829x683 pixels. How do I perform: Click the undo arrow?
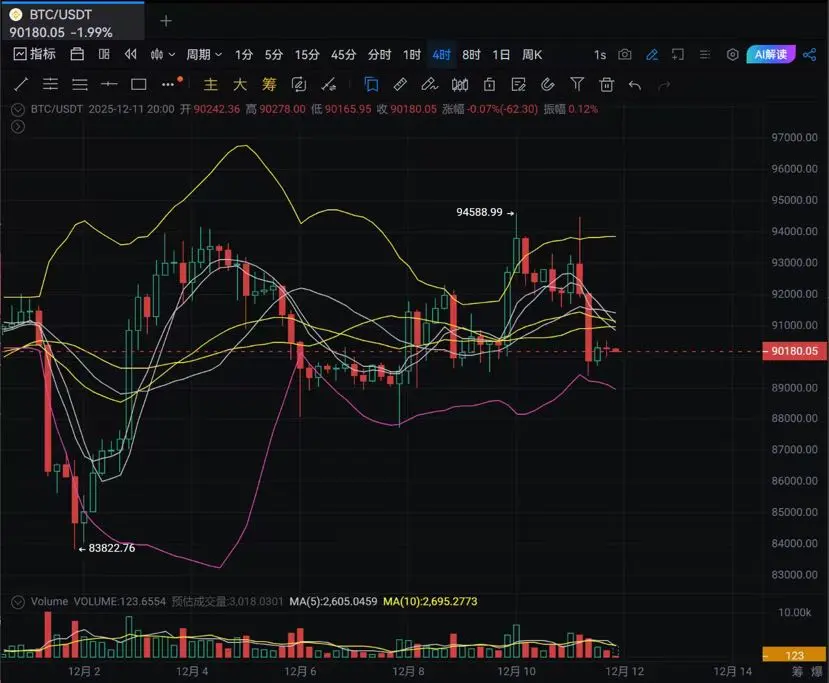[x=635, y=85]
